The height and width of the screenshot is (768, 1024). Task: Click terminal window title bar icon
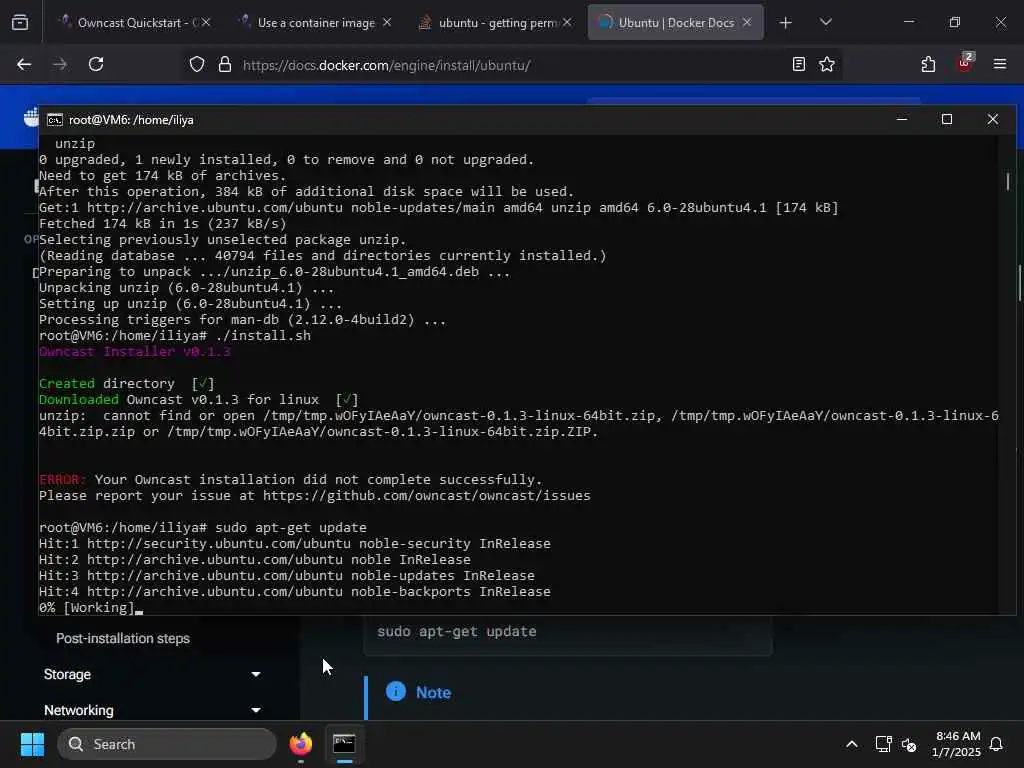[55, 120]
